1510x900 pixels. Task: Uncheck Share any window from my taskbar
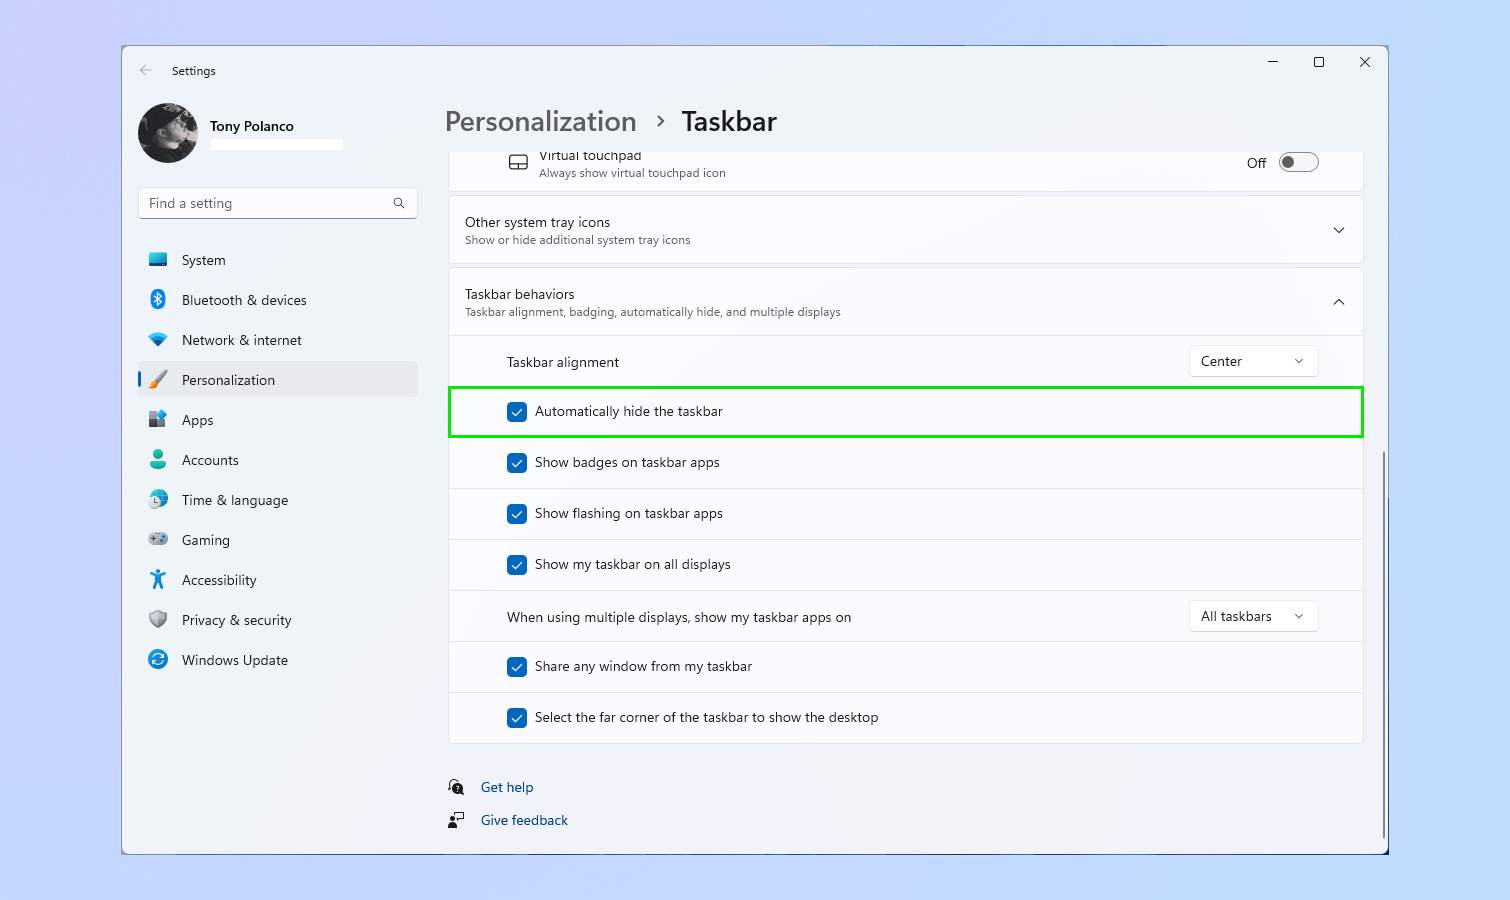click(x=517, y=667)
